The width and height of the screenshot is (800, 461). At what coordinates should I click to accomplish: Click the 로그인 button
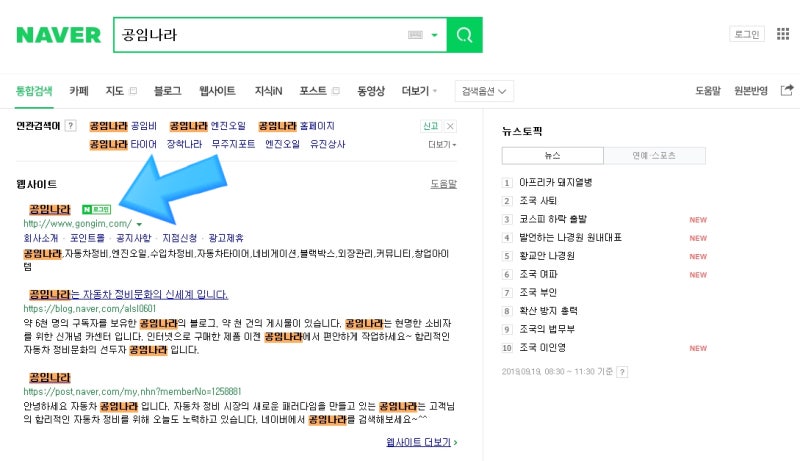click(x=747, y=34)
